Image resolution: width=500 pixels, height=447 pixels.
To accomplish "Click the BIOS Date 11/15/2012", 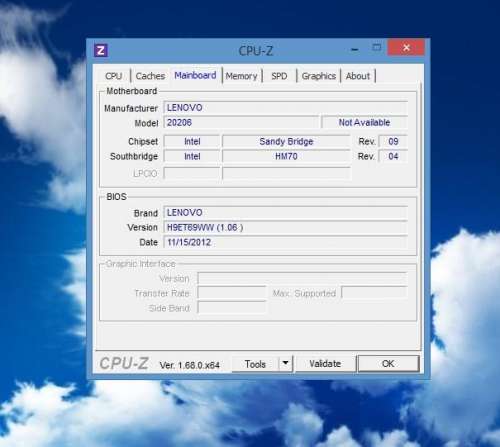I will (286, 242).
